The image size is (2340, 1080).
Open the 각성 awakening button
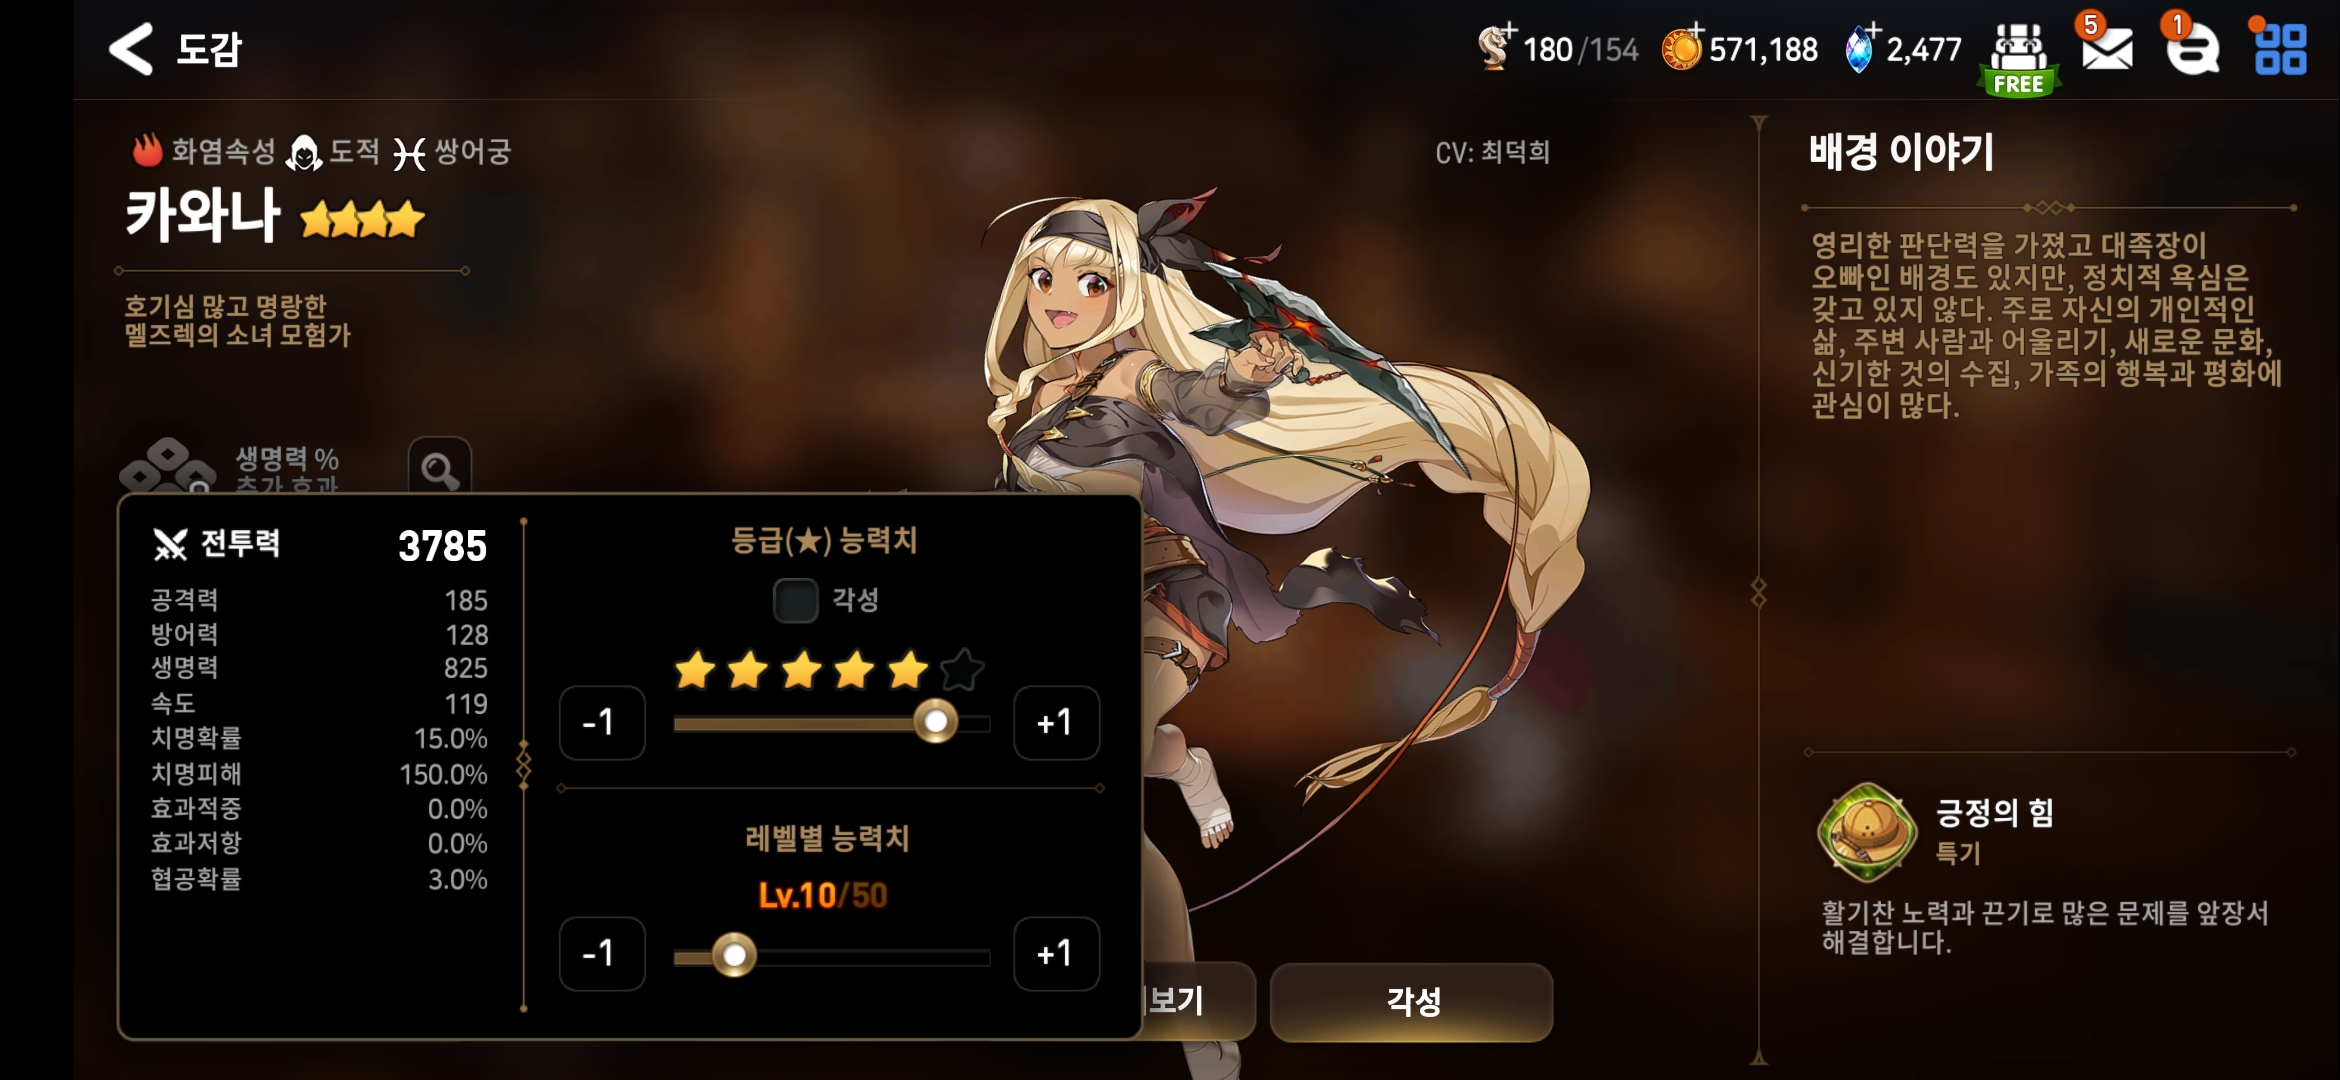(1411, 1001)
